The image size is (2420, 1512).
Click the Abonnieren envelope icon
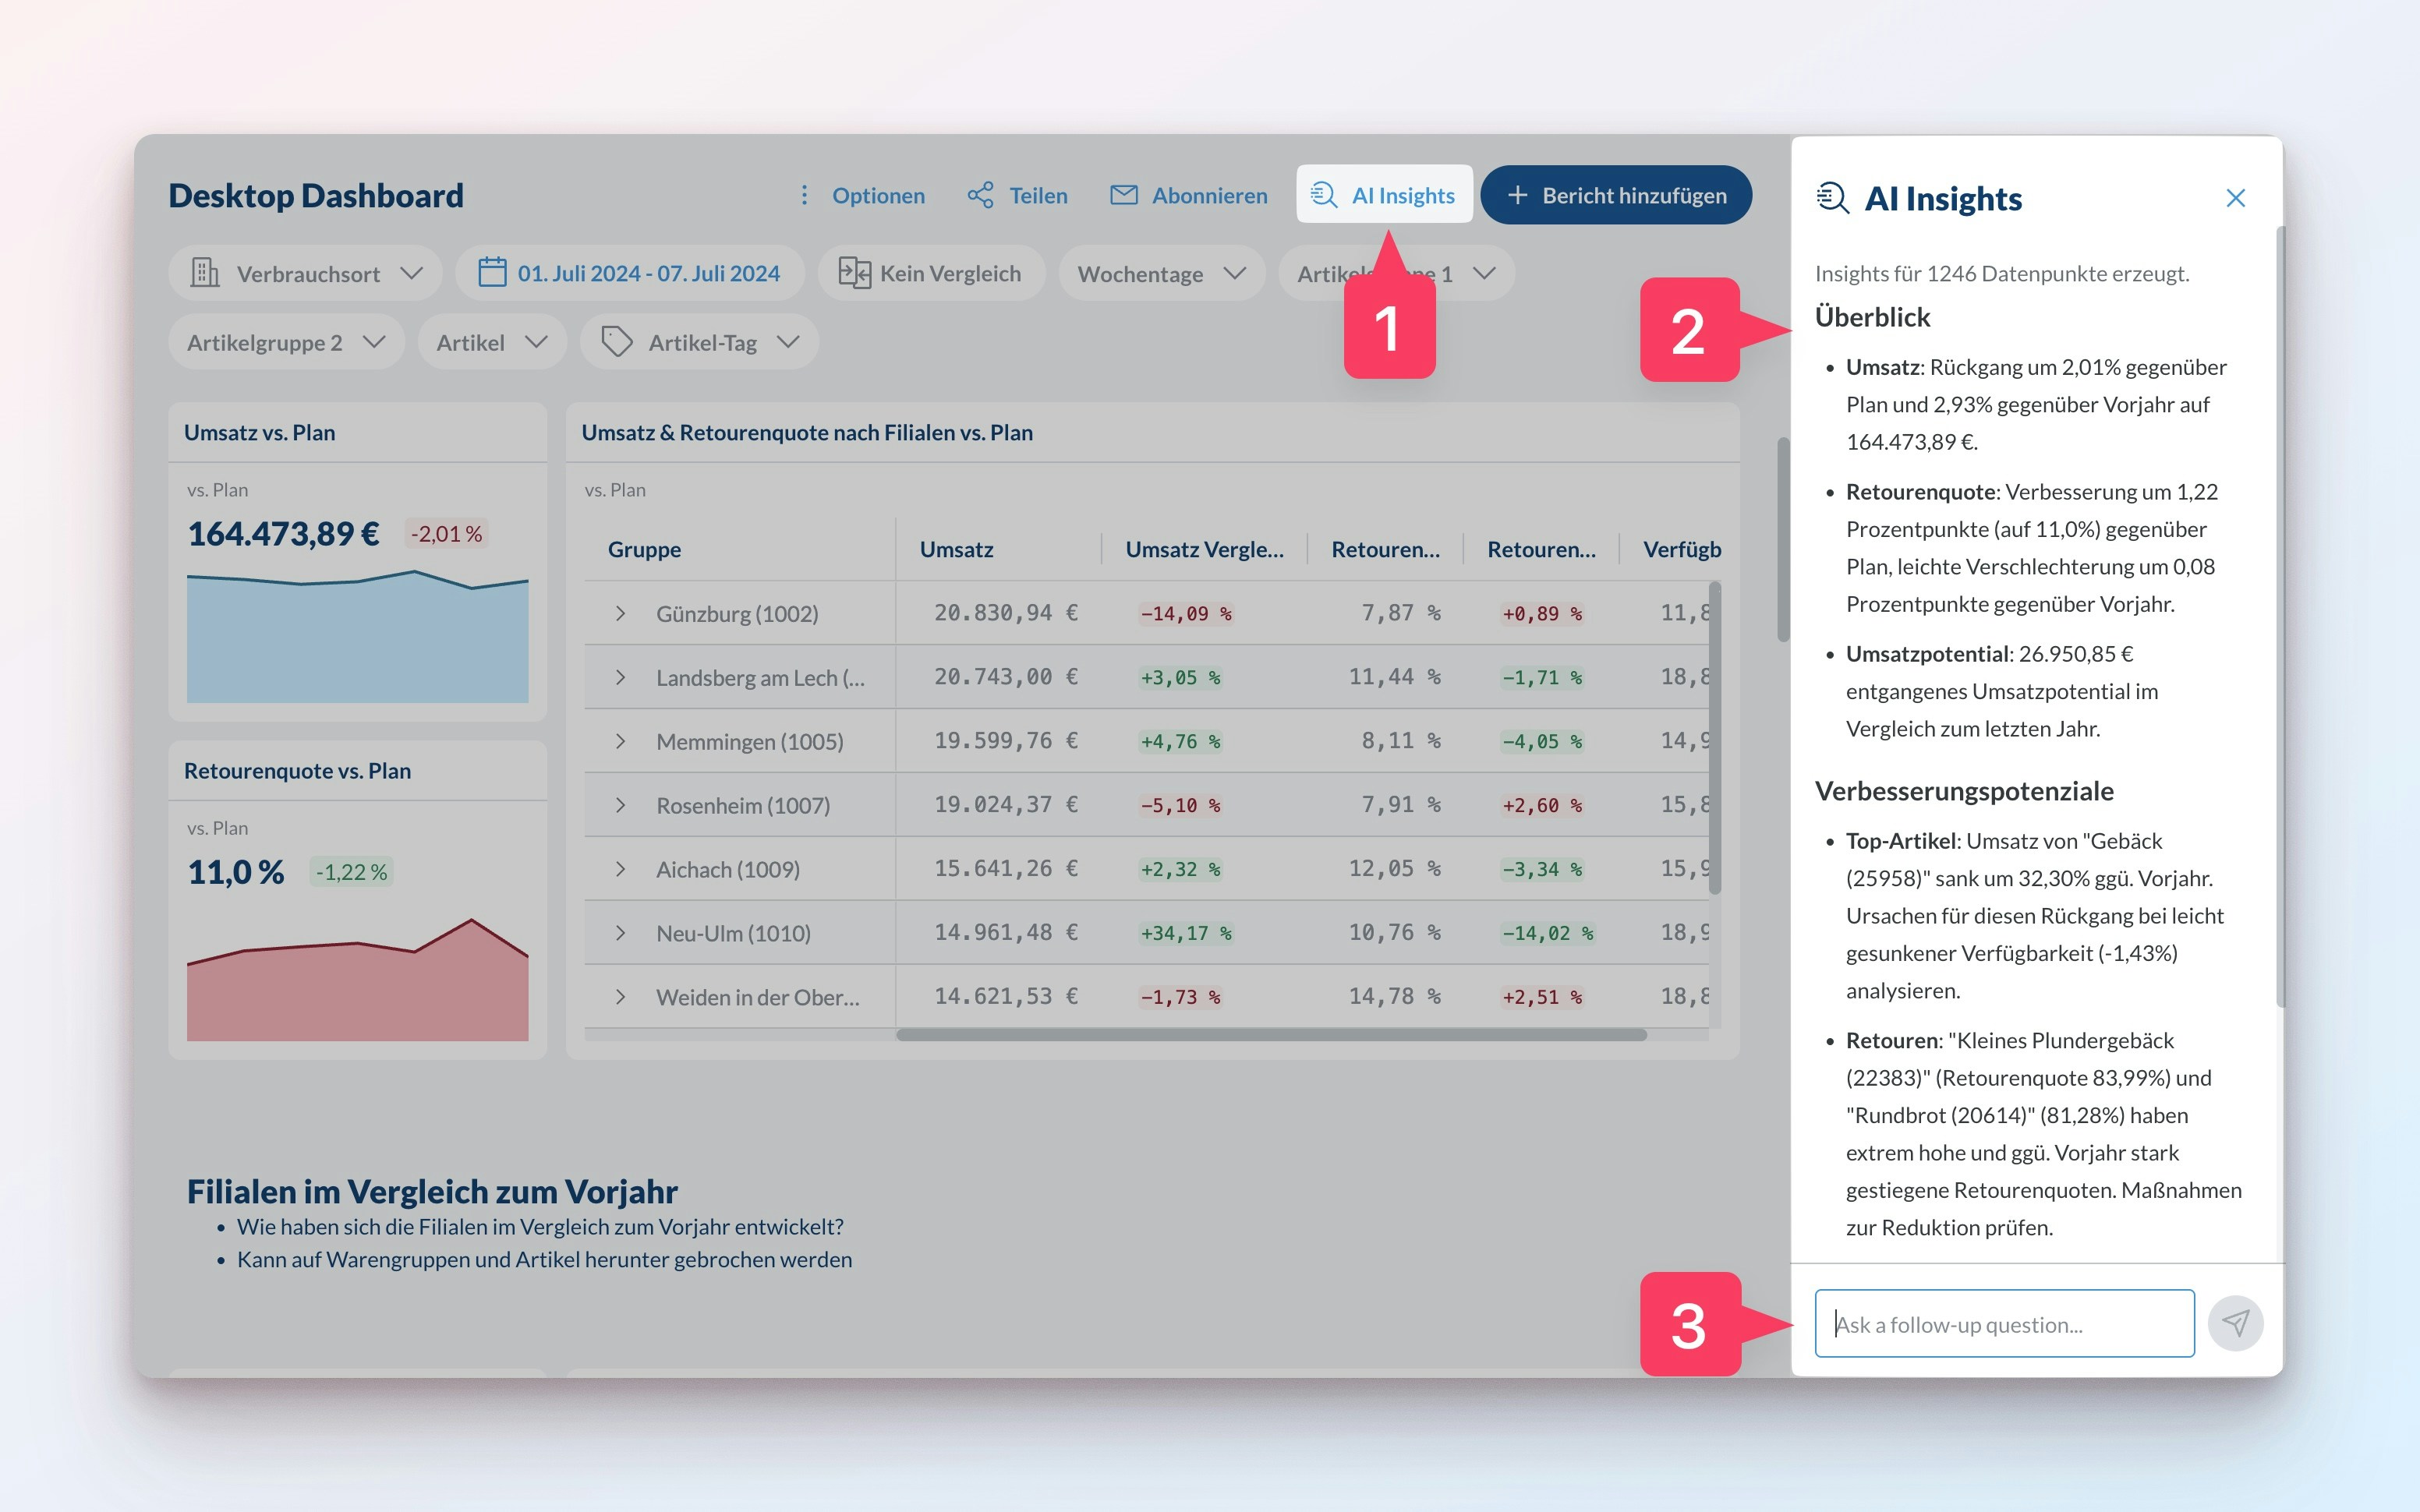[x=1123, y=195]
